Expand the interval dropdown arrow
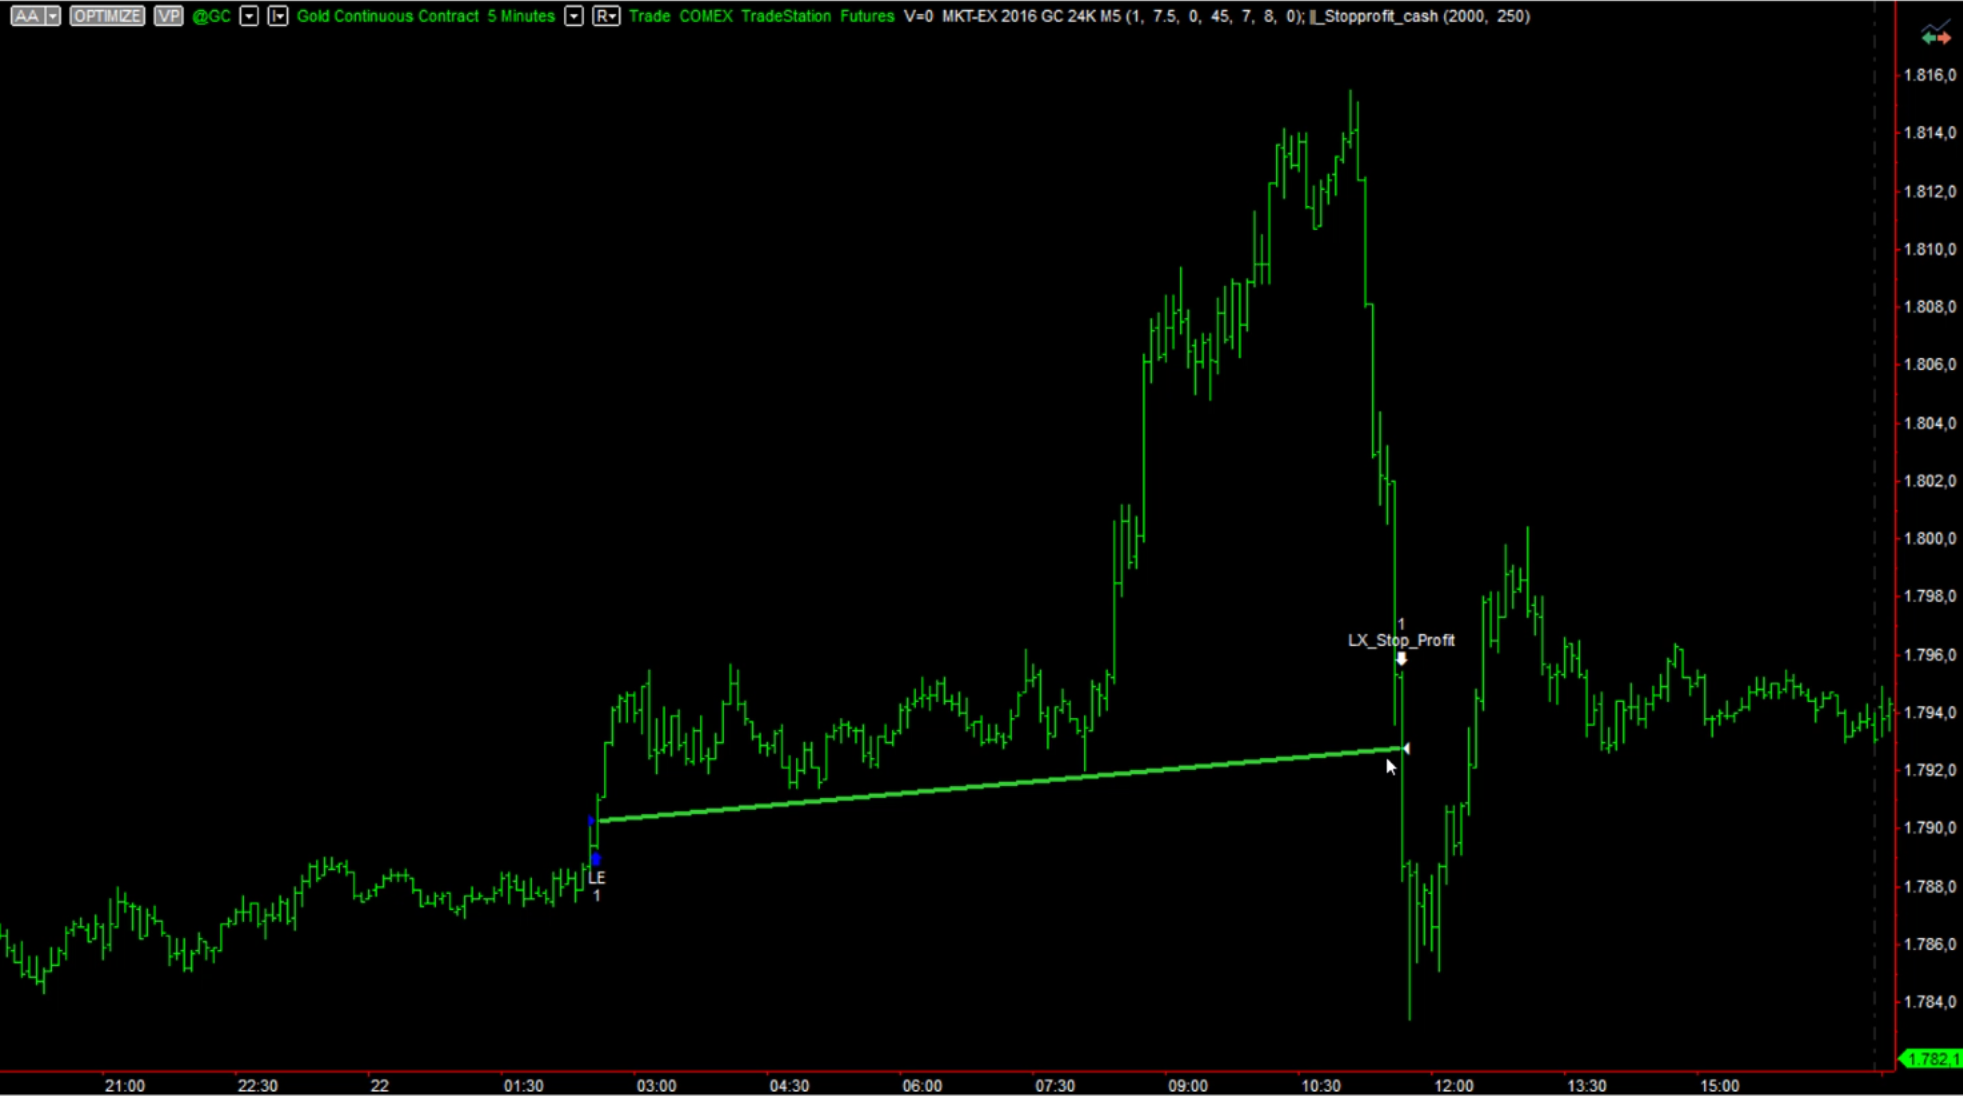Screen dimensions: 1963x1096 click(x=574, y=16)
